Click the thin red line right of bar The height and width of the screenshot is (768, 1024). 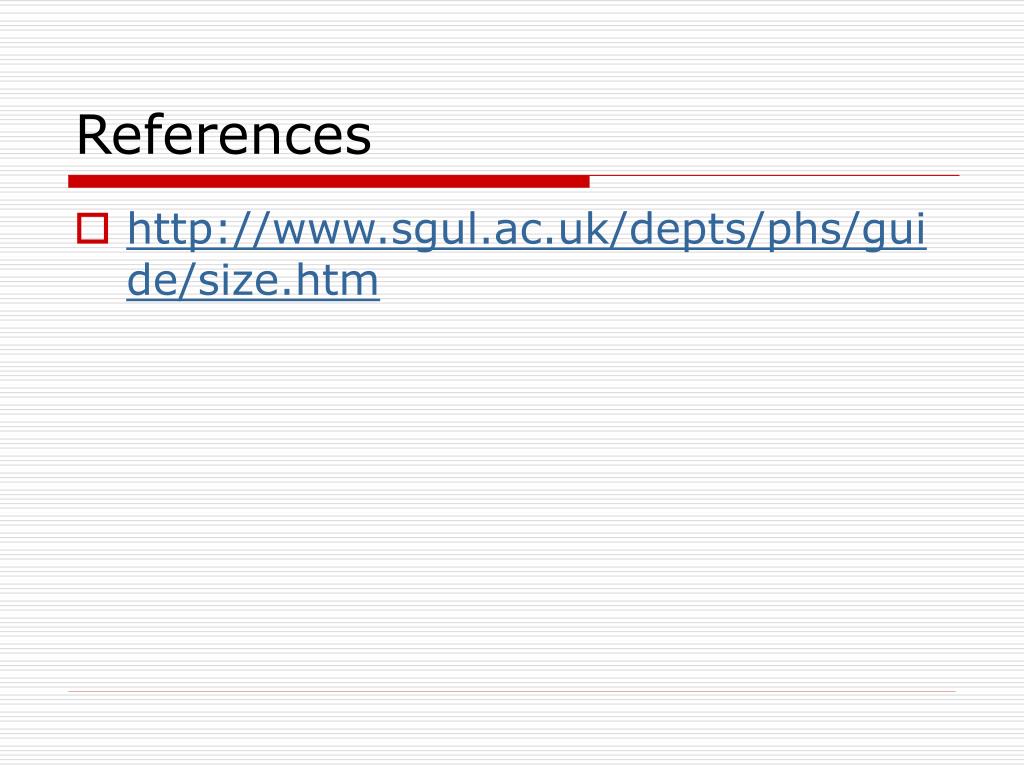(x=775, y=176)
